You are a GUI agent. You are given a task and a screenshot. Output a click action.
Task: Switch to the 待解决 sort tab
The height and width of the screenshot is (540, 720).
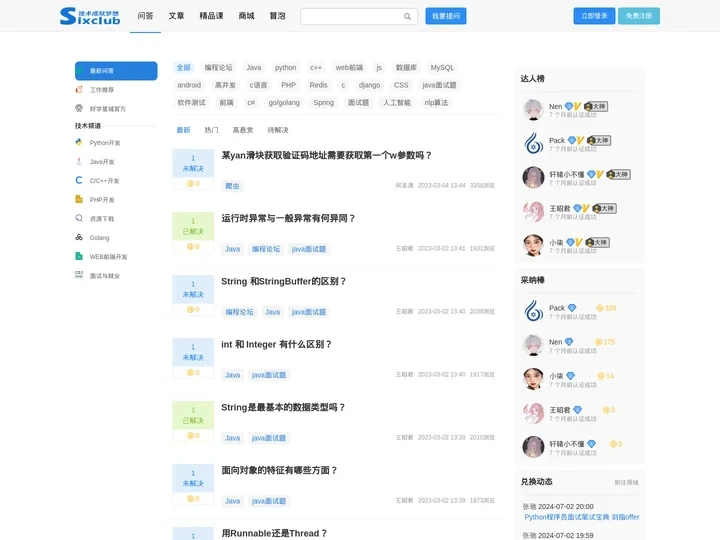pos(278,130)
